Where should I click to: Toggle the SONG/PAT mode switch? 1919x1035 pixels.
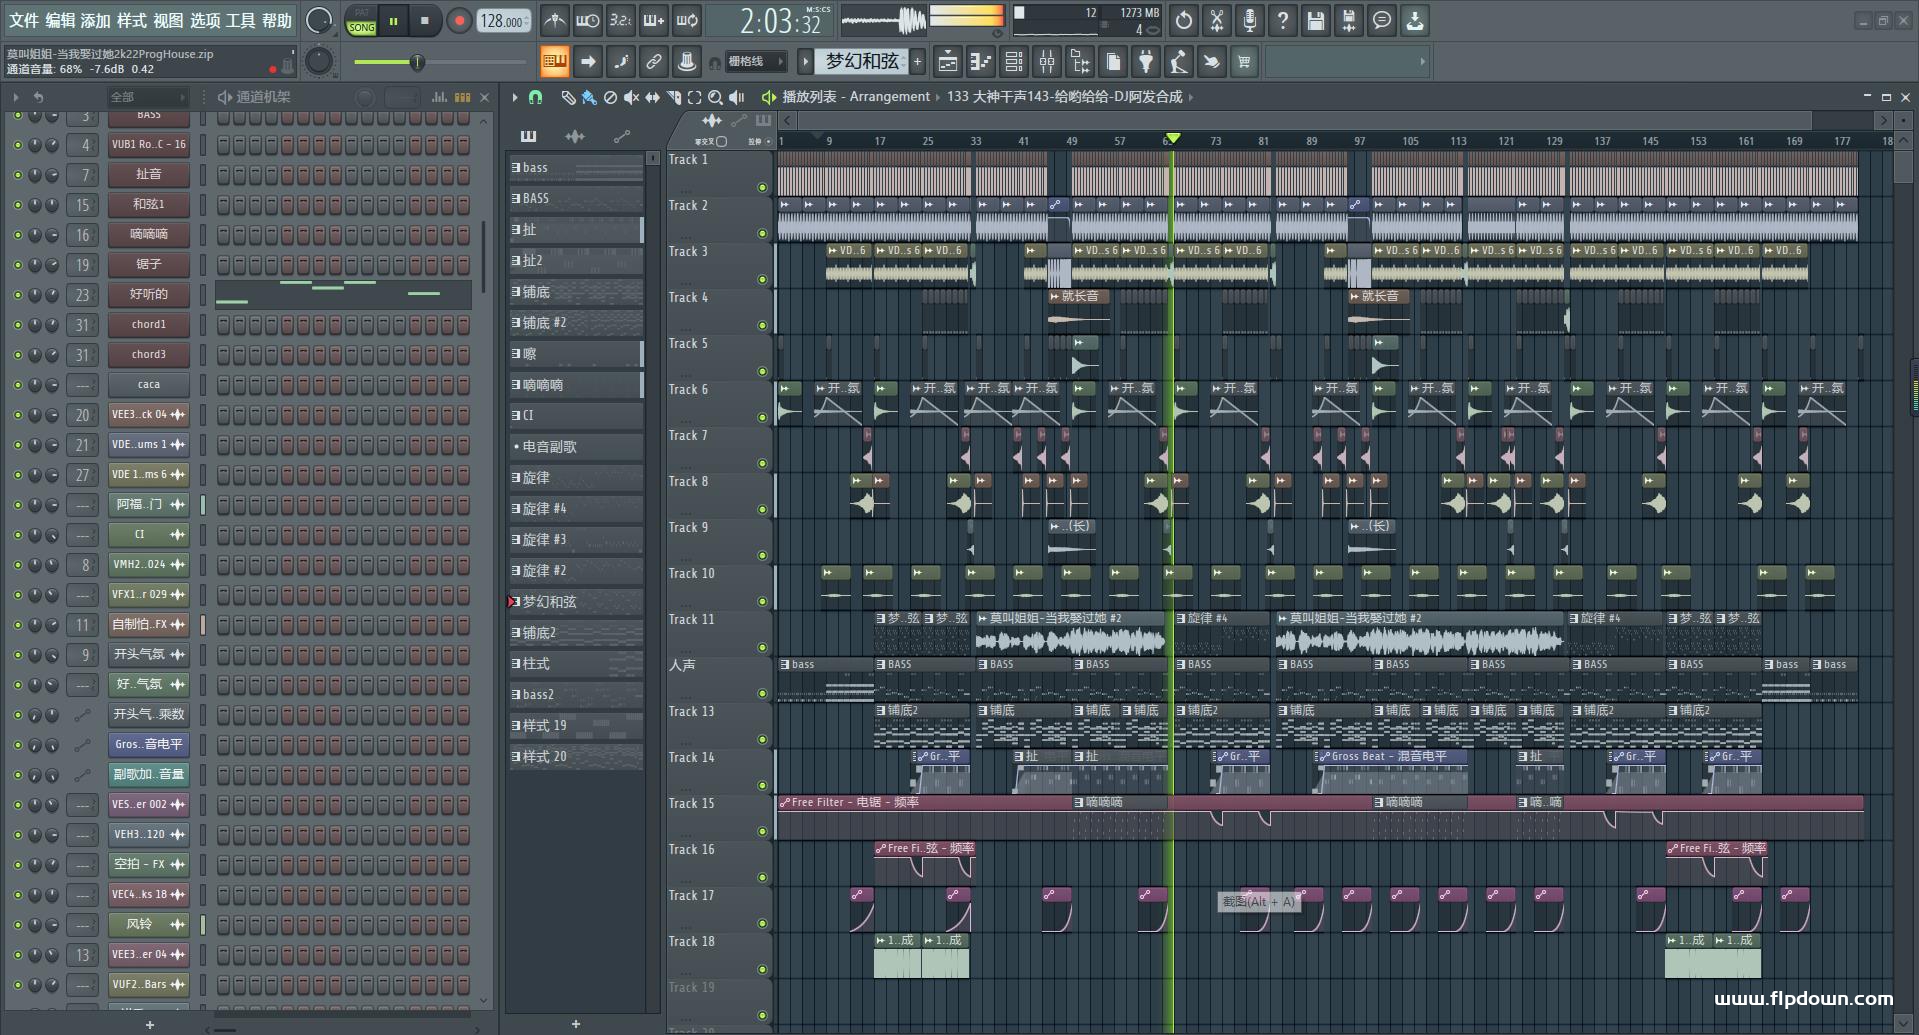361,21
